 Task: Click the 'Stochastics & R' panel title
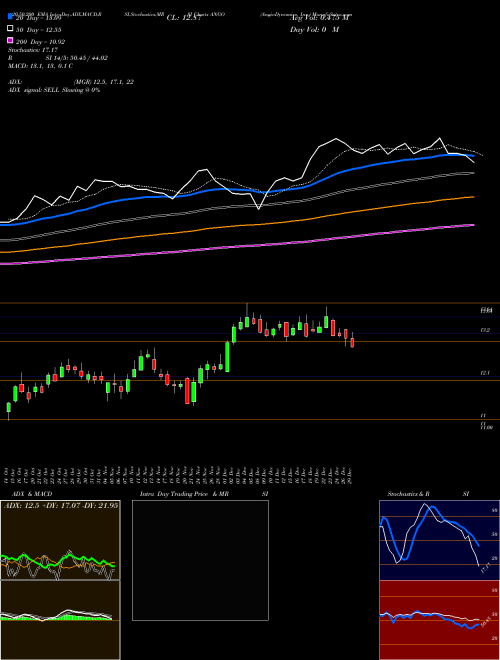coord(408,494)
